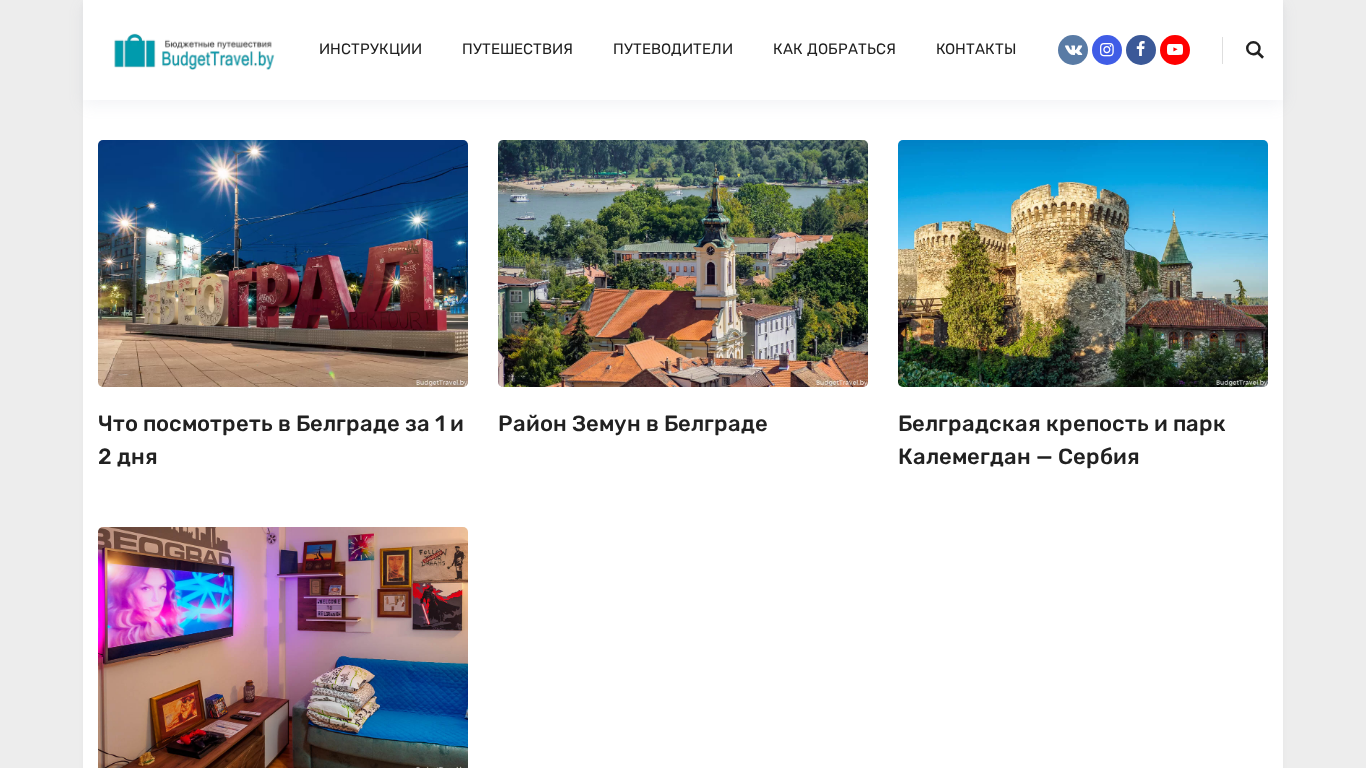This screenshot has height=768, width=1366.
Task: Open the Facebook icon in header
Action: coord(1141,50)
